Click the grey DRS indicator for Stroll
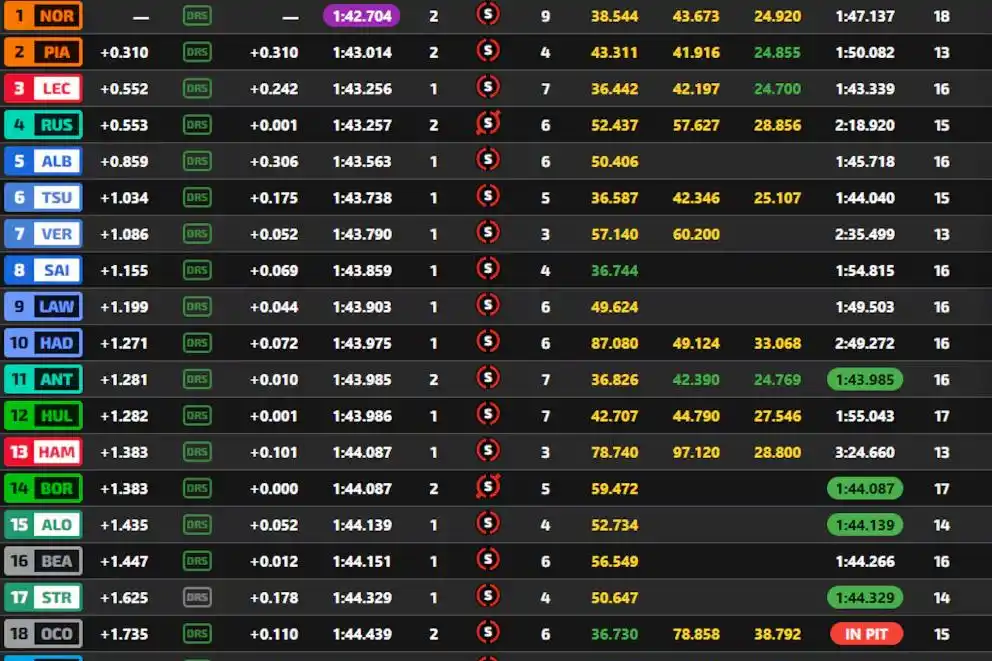The width and height of the screenshot is (992, 661). click(x=197, y=597)
